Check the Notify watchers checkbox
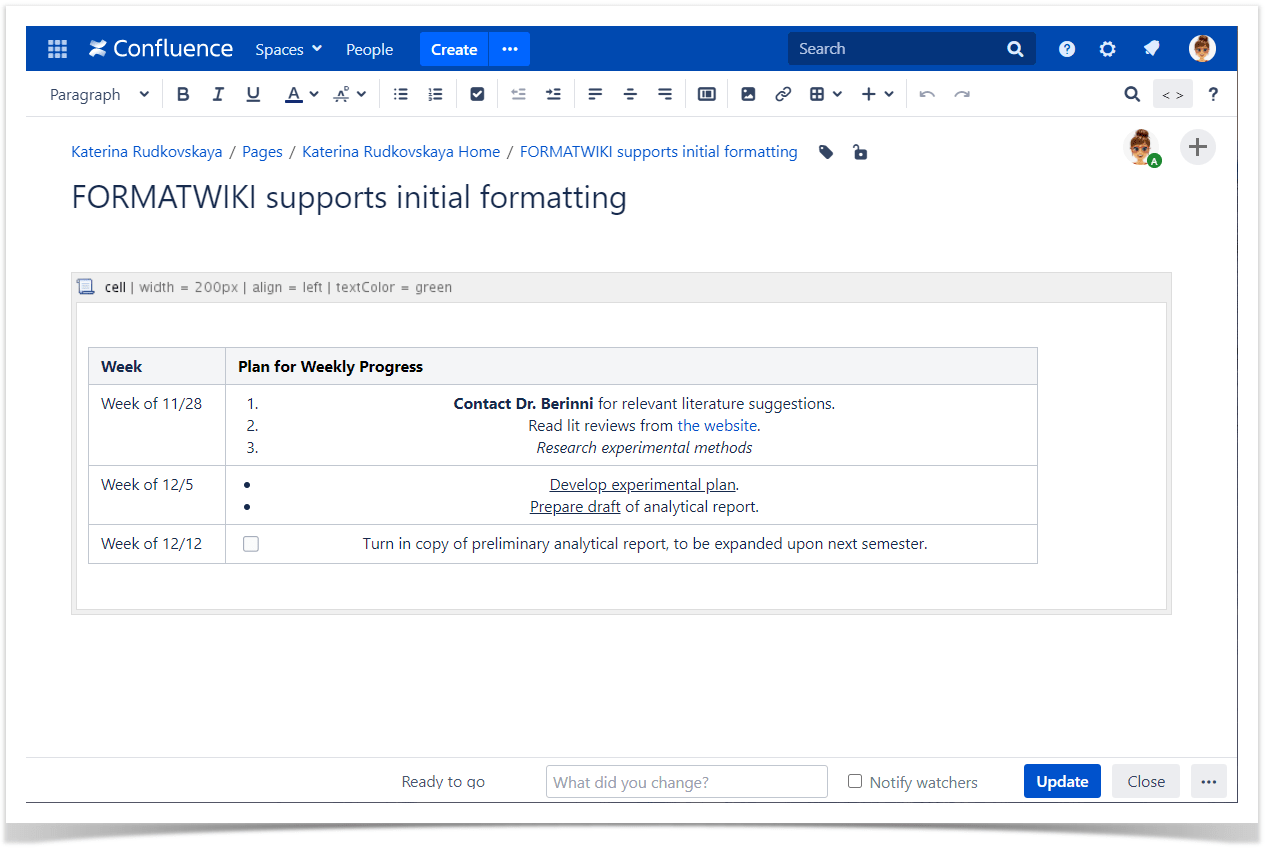 (855, 781)
